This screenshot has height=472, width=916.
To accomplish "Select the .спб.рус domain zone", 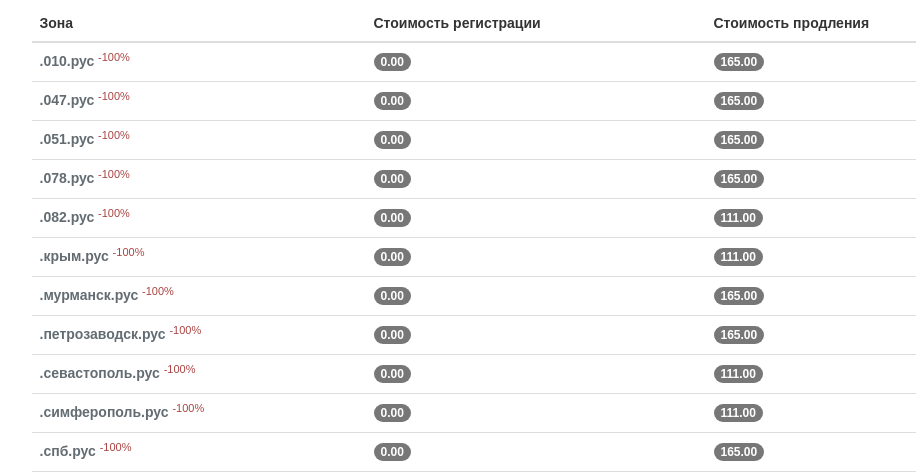I will coord(68,452).
